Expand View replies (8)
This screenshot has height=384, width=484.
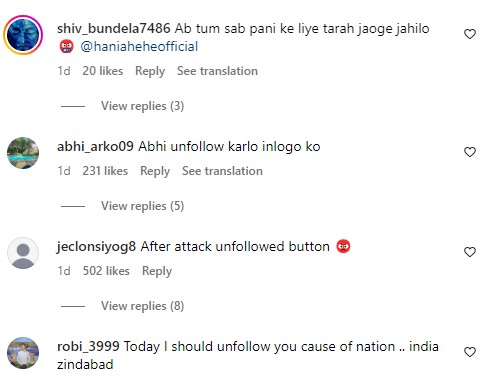point(142,306)
